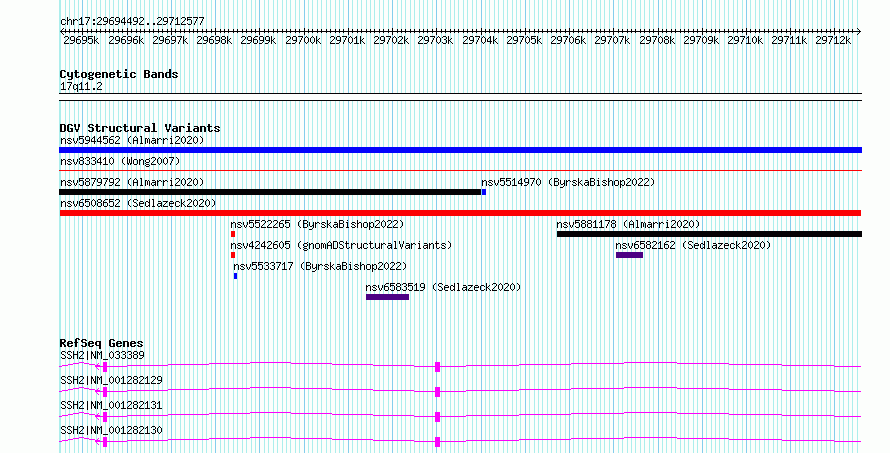Click the nsv6583519 purple variant bar

[x=387, y=297]
